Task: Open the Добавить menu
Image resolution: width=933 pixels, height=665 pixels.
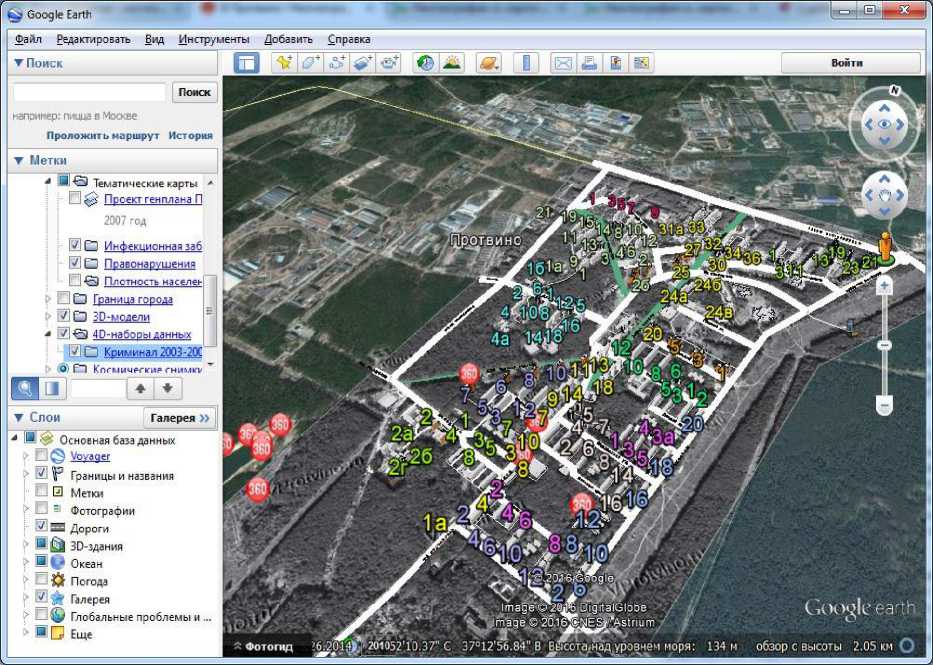Action: 288,39
